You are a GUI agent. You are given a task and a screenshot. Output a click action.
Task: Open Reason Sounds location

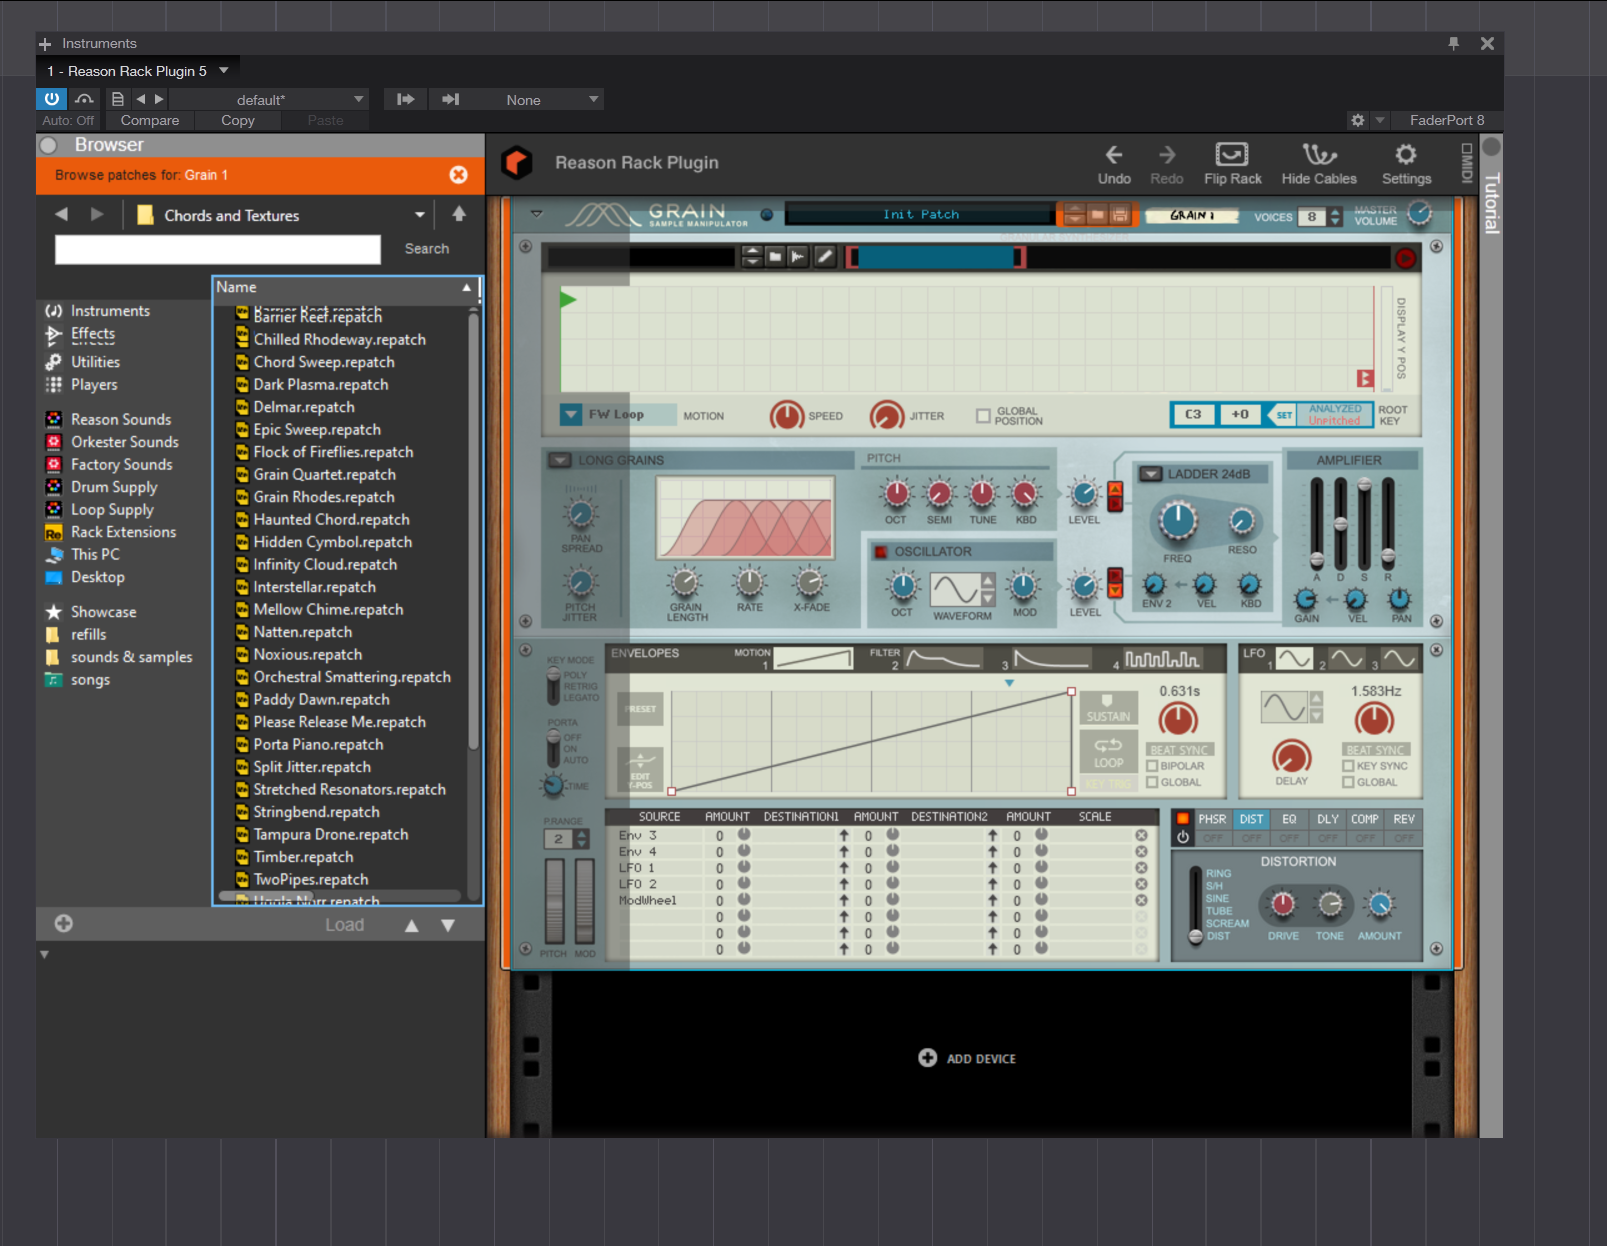121,419
